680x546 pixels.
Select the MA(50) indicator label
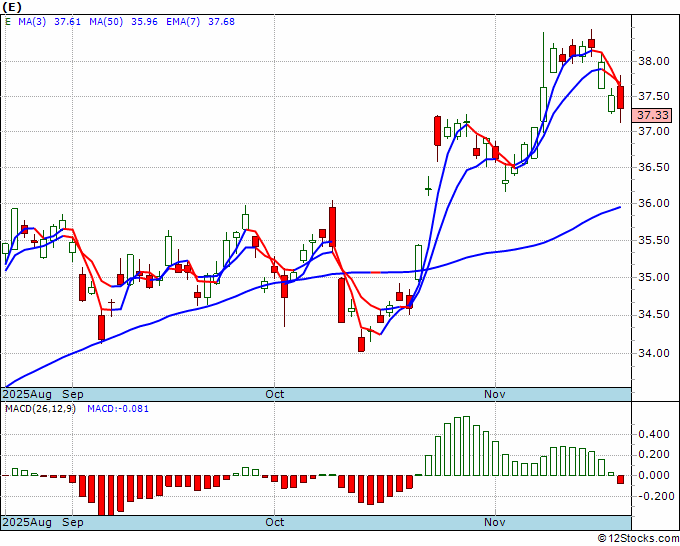(106, 22)
